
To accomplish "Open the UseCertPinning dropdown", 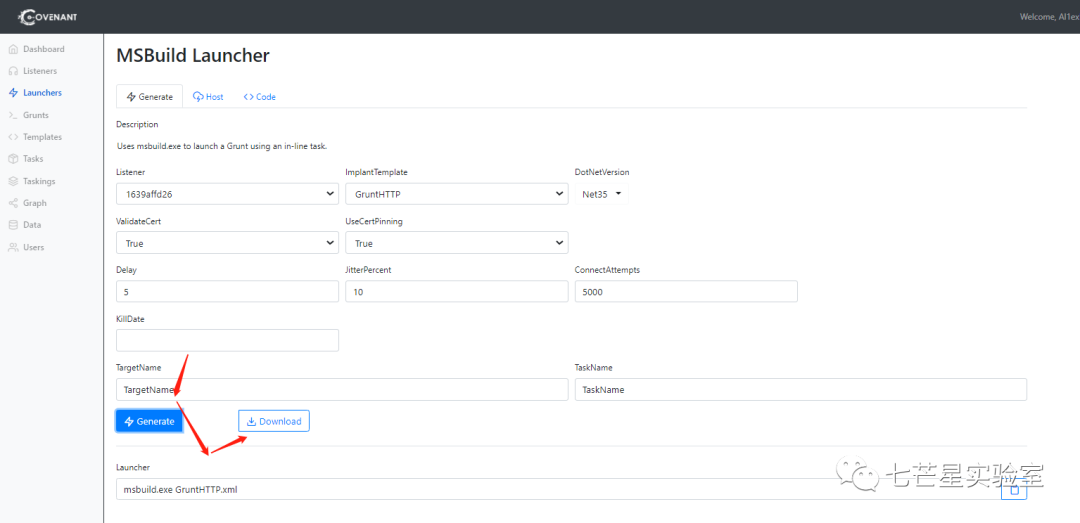I will (x=457, y=243).
